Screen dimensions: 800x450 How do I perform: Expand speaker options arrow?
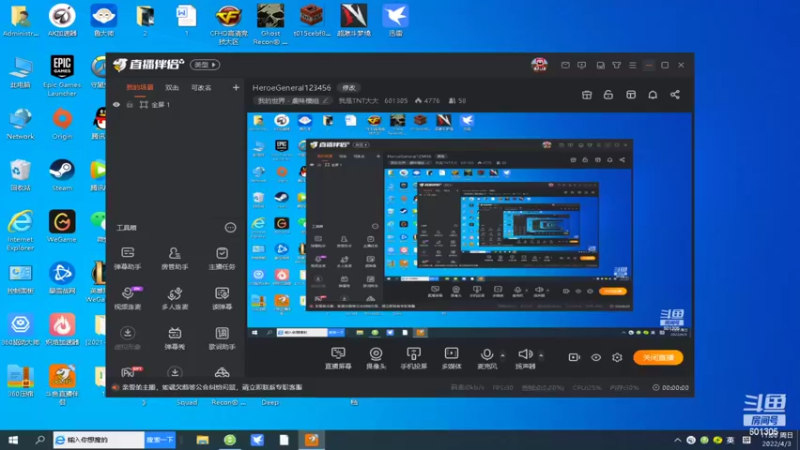point(541,355)
